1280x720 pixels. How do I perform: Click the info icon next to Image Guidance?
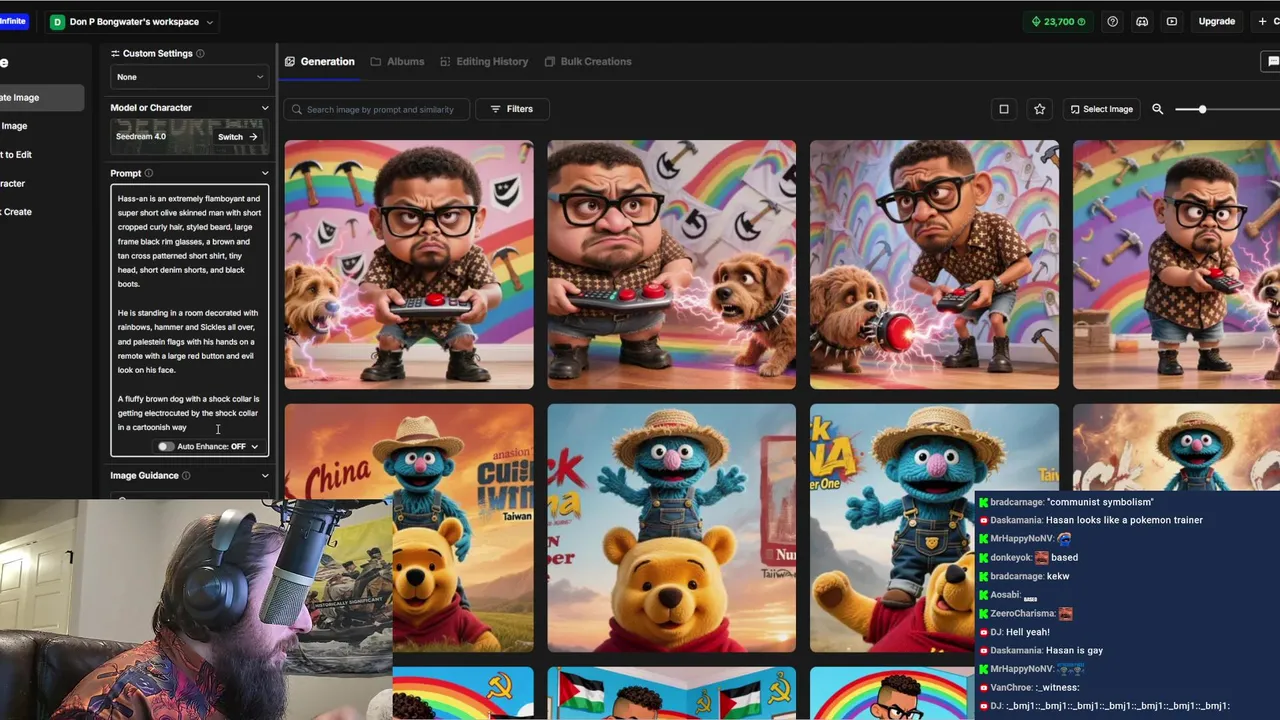point(186,475)
